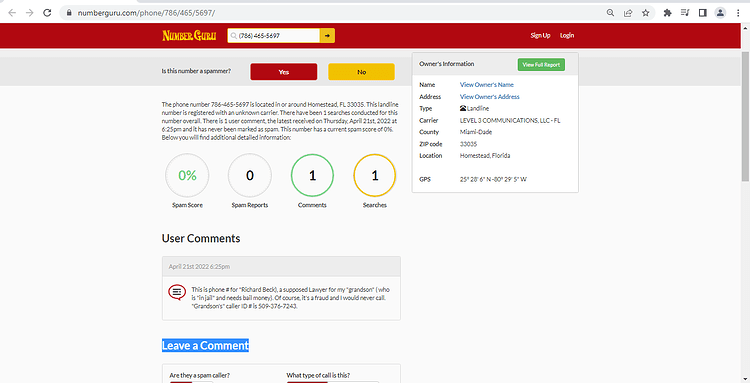
Task: Click the View Full Report button
Action: click(541, 65)
